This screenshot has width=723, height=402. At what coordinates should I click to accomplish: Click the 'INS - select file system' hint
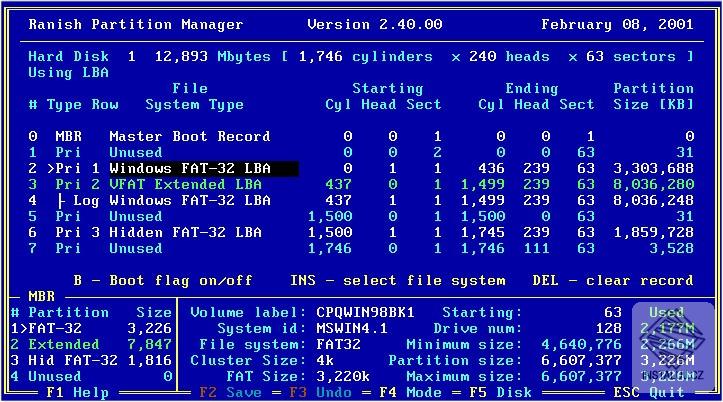(x=397, y=280)
